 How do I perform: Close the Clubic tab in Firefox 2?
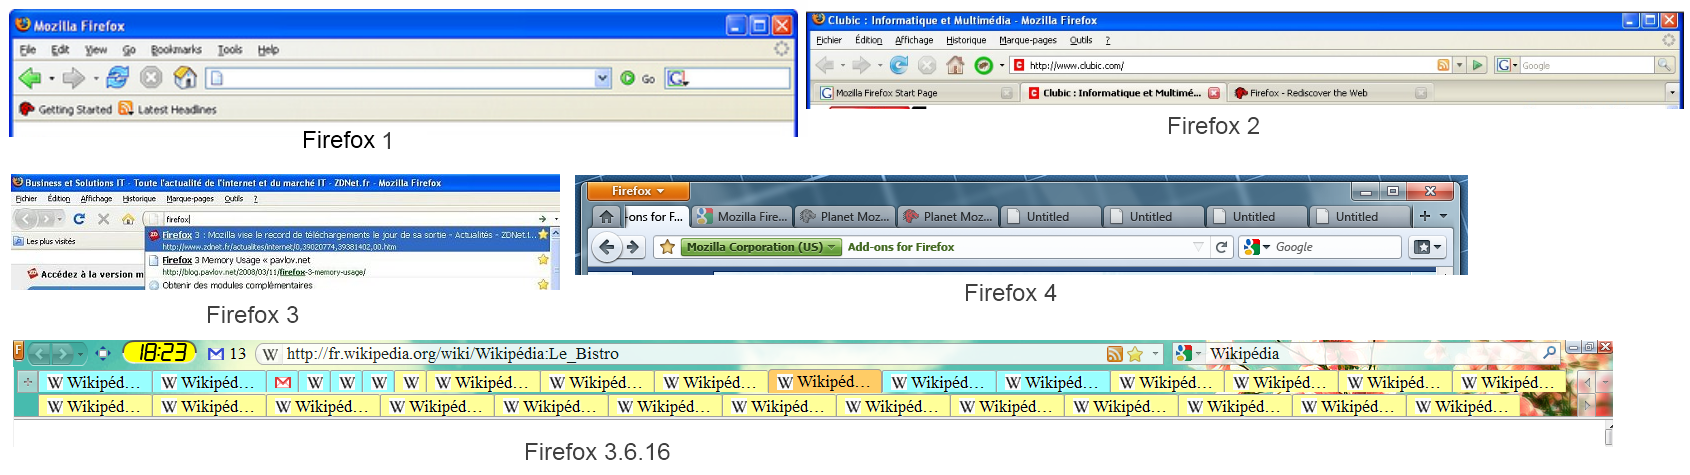tap(1214, 93)
